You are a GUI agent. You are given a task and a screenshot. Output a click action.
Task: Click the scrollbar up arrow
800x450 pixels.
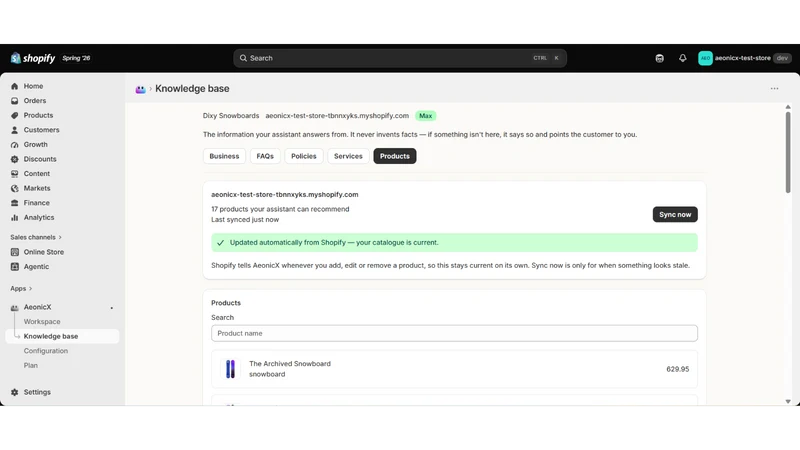[x=788, y=107]
